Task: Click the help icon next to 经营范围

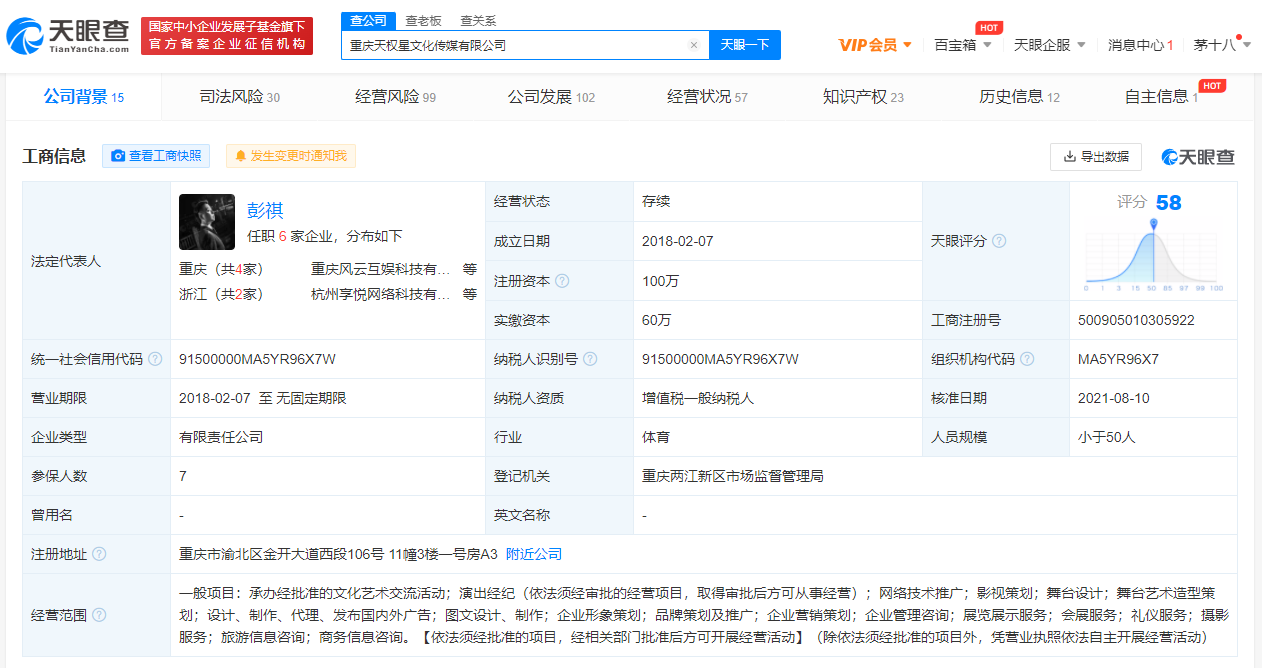Action: pyautogui.click(x=99, y=615)
